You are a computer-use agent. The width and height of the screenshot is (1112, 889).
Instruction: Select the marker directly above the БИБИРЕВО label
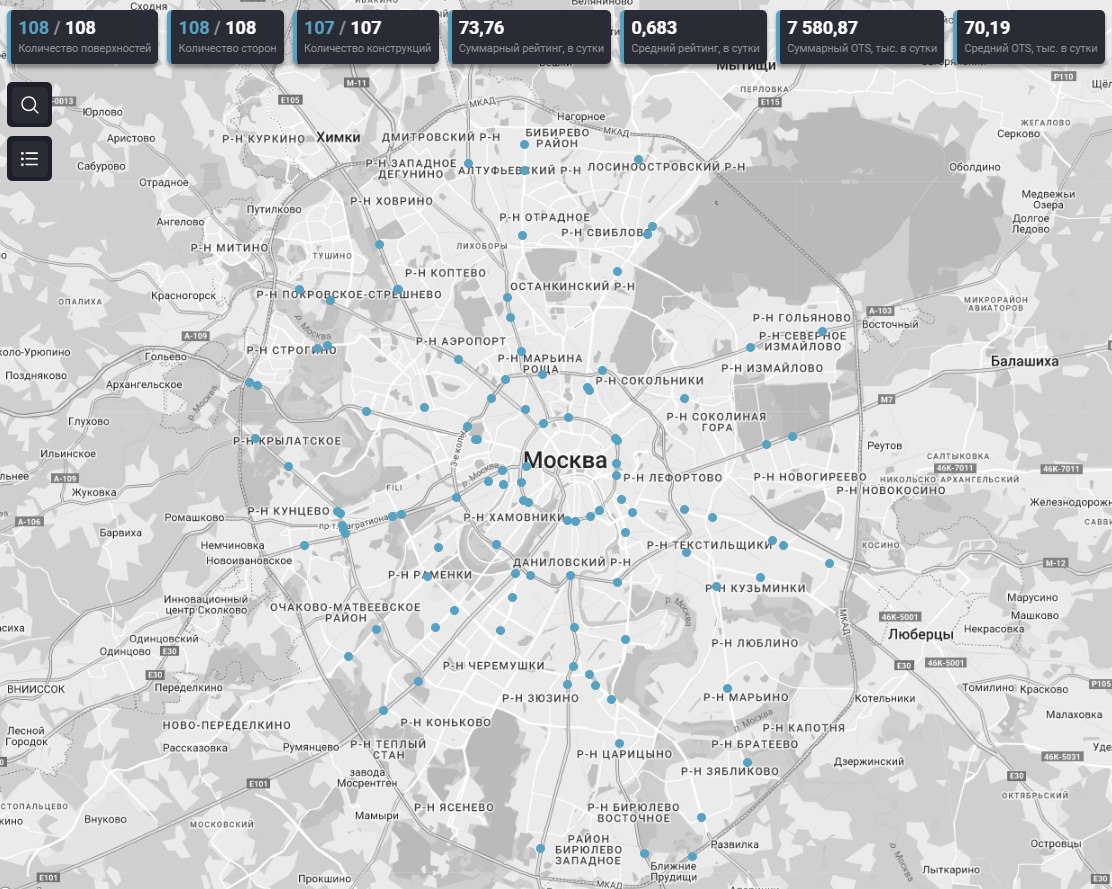click(524, 145)
